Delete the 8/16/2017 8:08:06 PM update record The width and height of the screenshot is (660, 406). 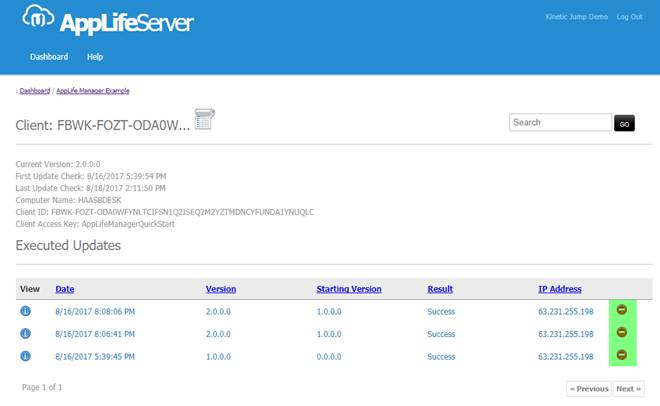click(x=622, y=310)
